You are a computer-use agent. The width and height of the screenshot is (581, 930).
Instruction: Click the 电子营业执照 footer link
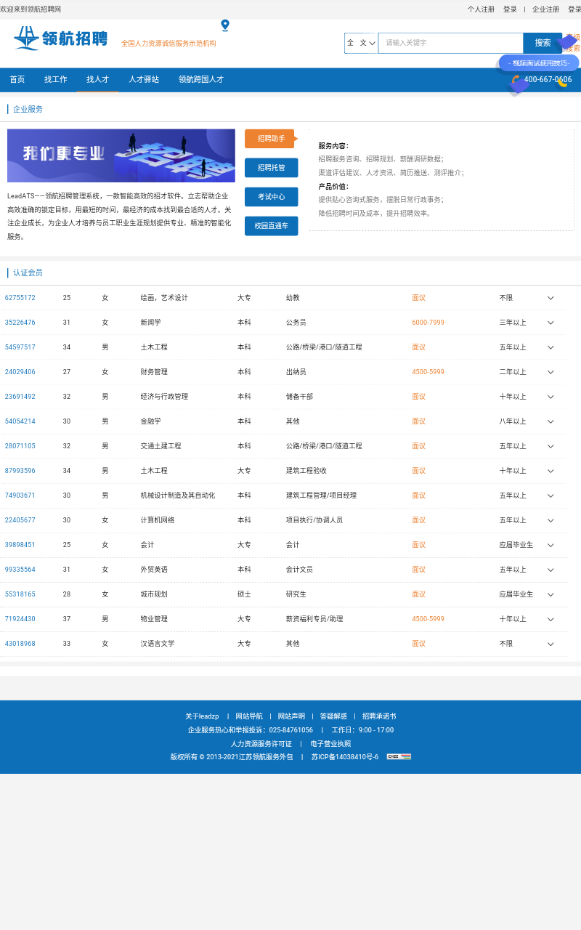click(x=331, y=744)
